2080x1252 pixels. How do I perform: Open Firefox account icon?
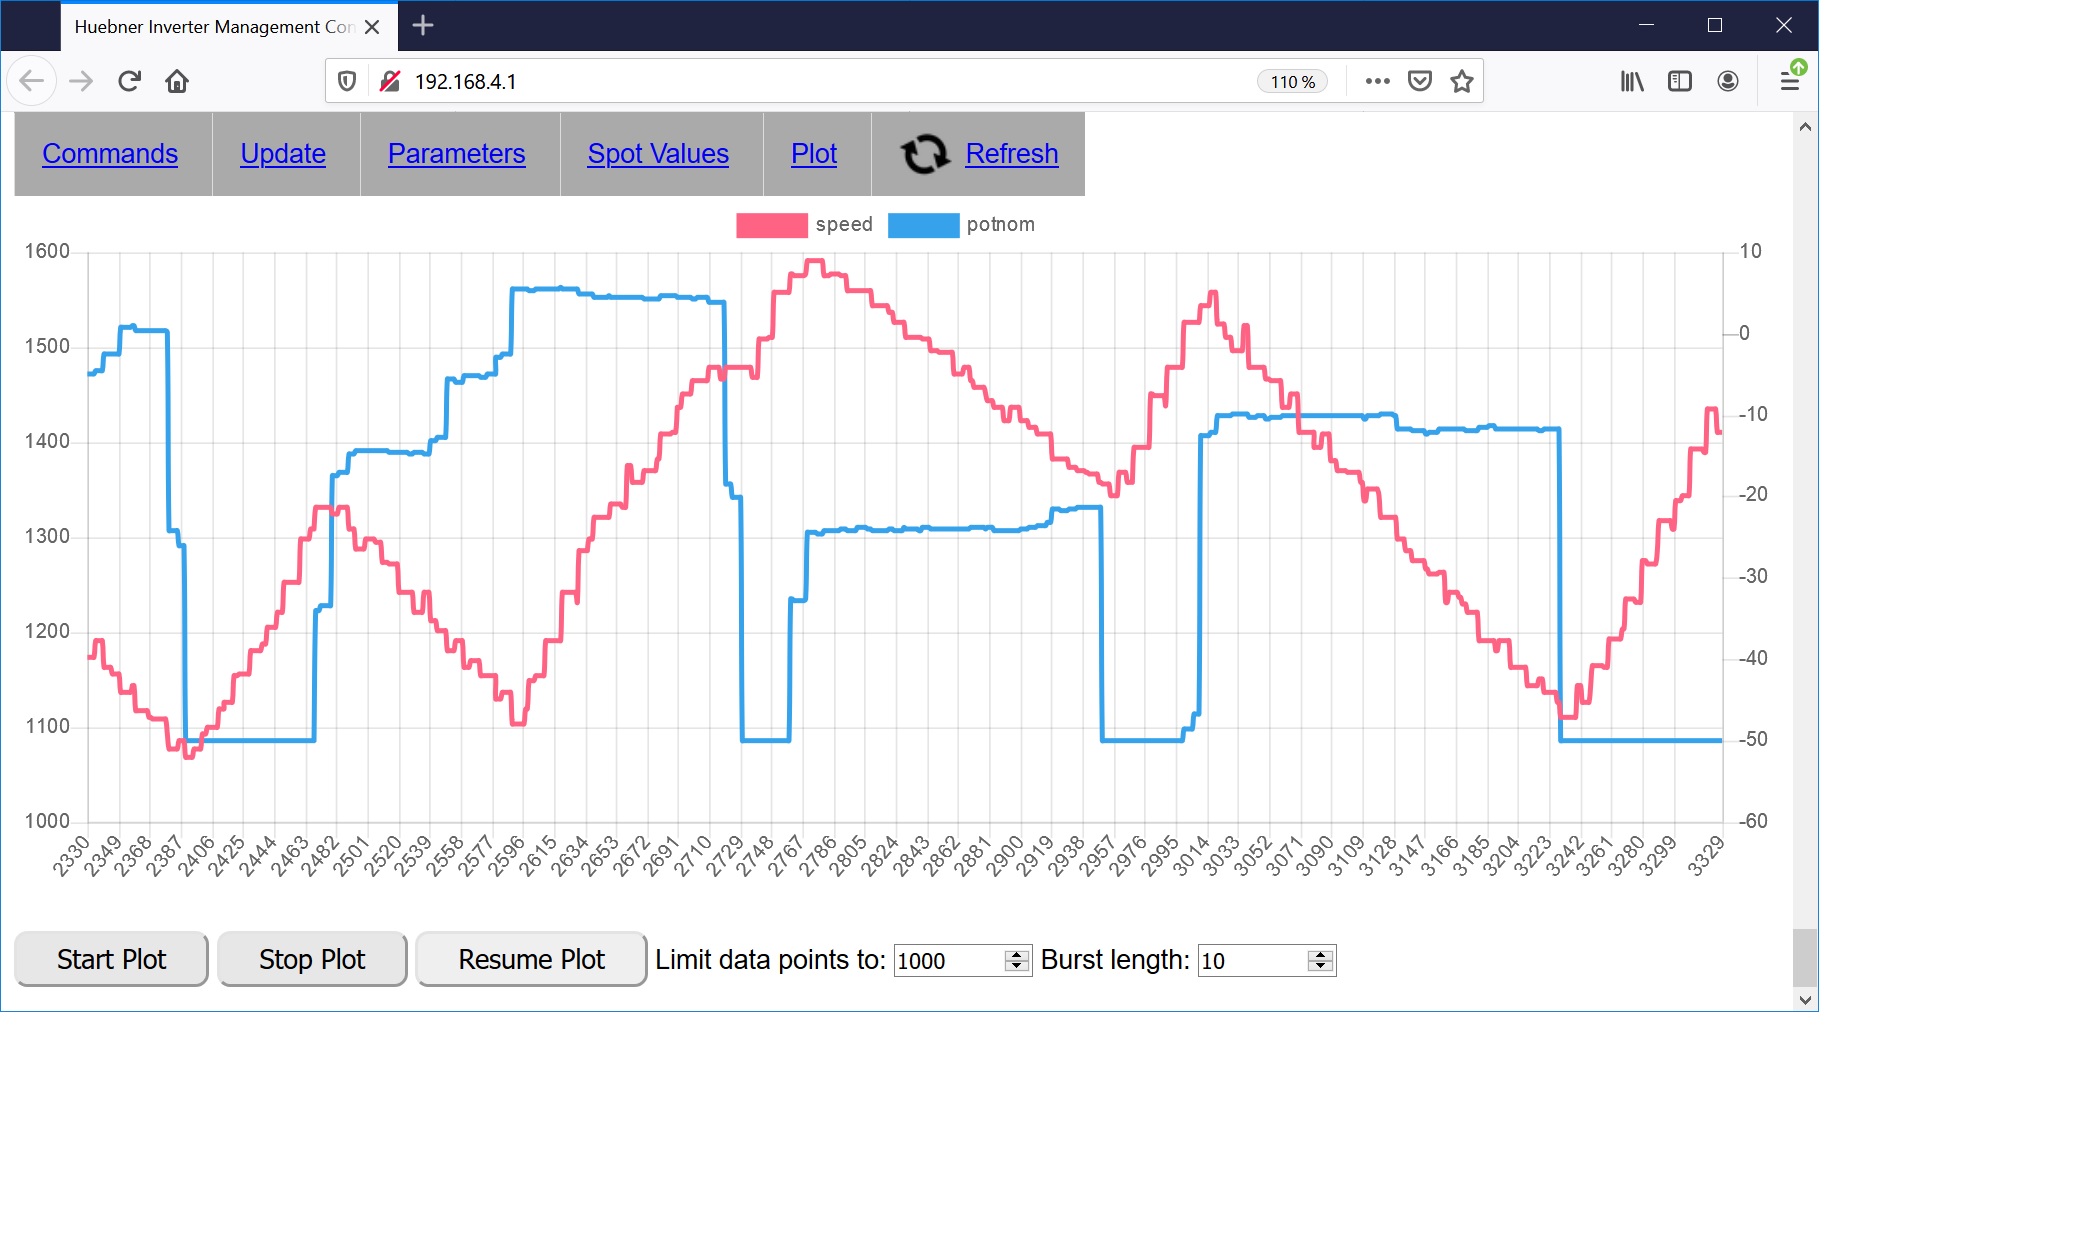[x=1728, y=81]
